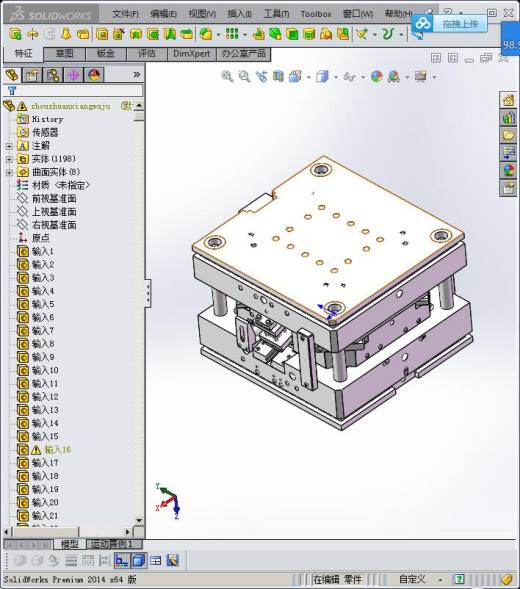
Task: Open the 视图(V) menu
Action: click(x=202, y=14)
